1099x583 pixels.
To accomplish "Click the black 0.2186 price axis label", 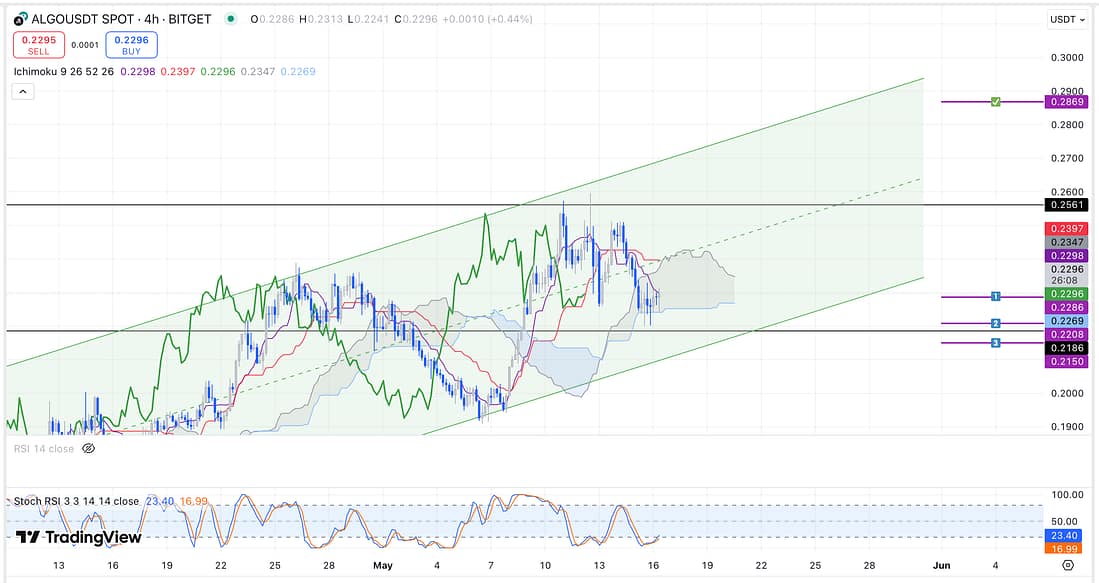I will coord(1064,347).
